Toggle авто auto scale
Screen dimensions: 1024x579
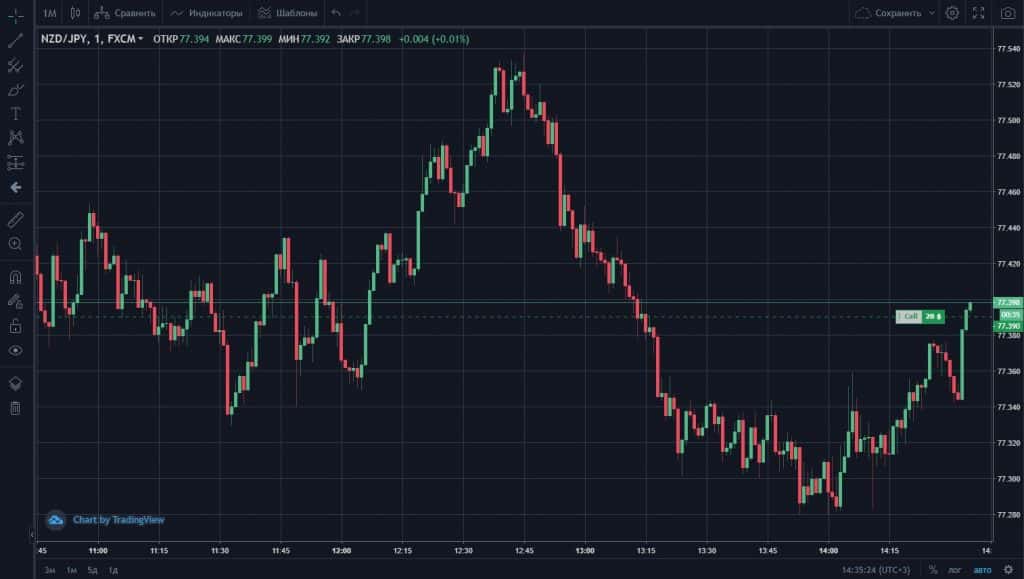(982, 570)
